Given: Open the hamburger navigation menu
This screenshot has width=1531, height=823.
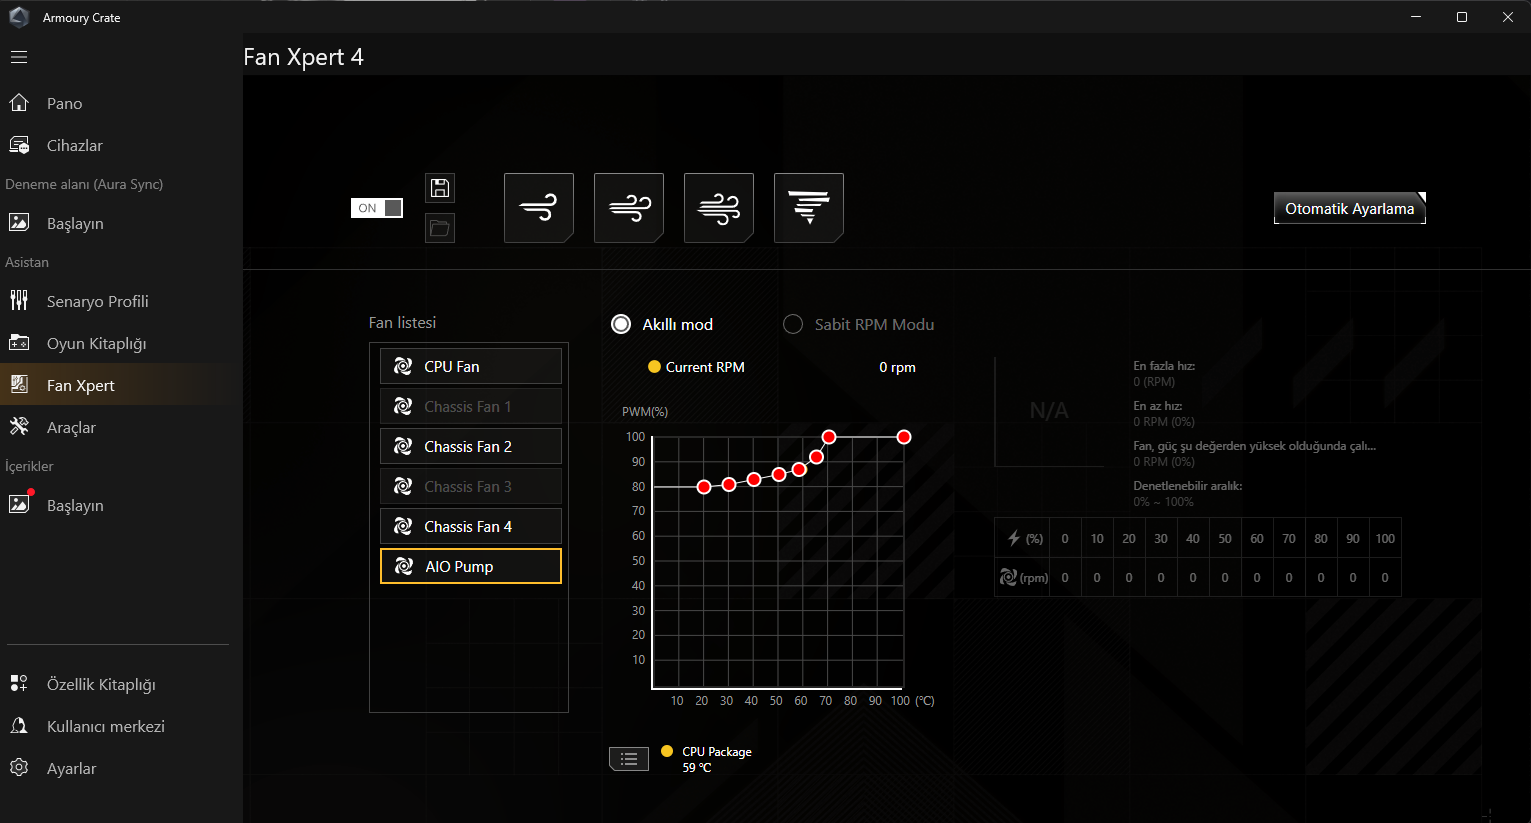Looking at the screenshot, I should 19,57.
